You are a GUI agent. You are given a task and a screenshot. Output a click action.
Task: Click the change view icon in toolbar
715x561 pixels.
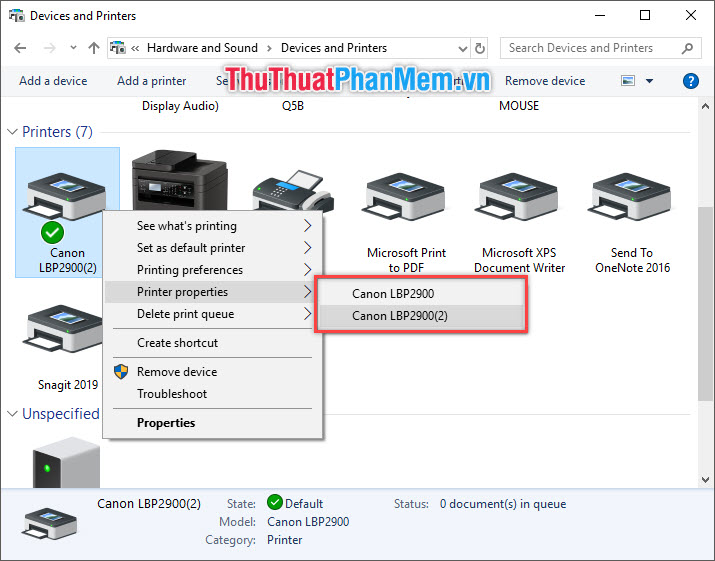[x=628, y=81]
